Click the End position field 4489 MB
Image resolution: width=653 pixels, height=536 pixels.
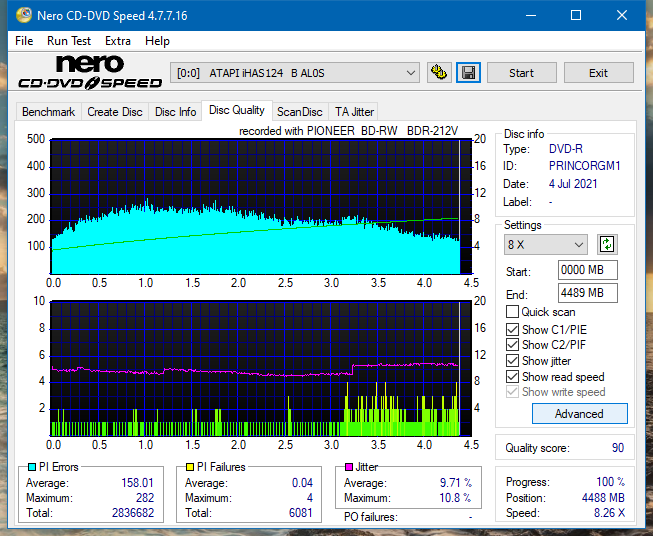(587, 293)
